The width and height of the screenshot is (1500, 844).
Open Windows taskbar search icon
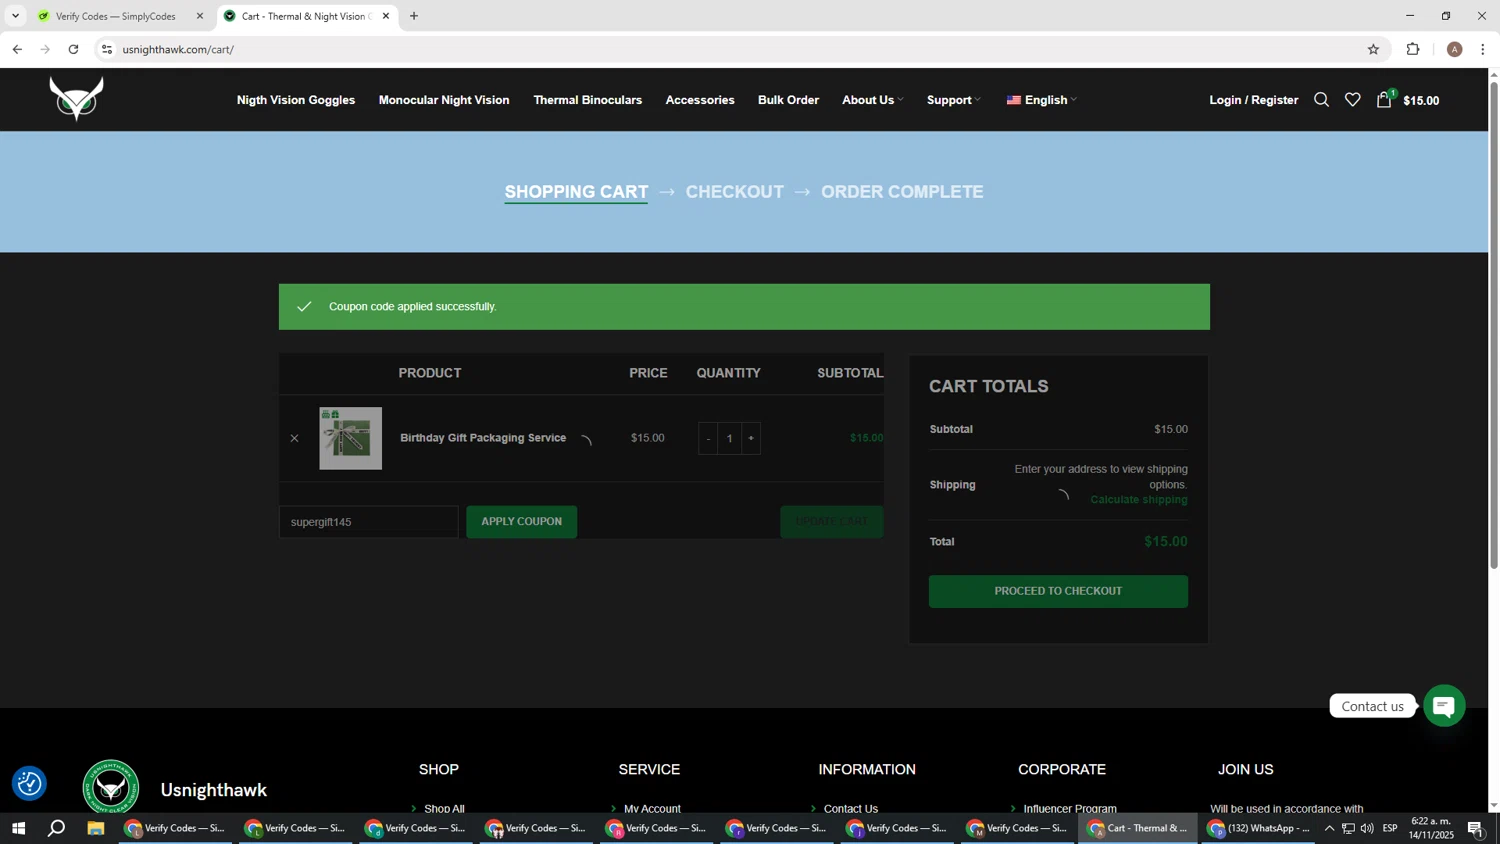pyautogui.click(x=57, y=828)
